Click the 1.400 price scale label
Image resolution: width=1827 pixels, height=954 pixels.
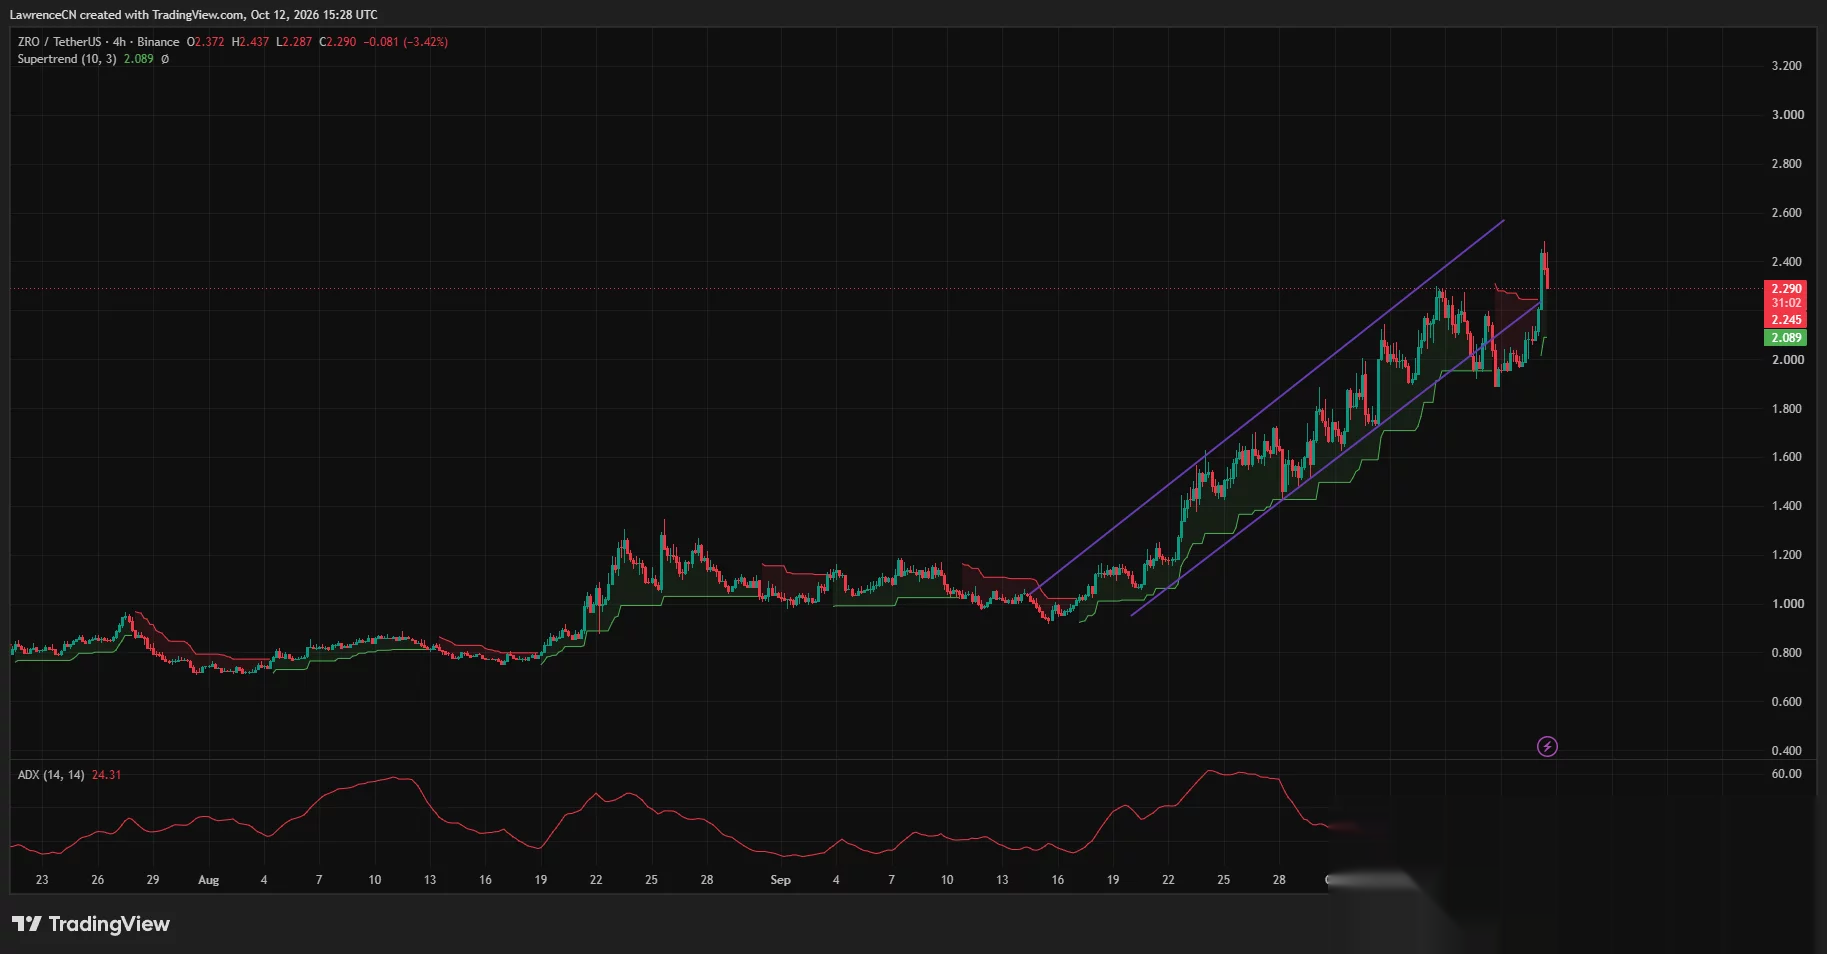point(1787,506)
